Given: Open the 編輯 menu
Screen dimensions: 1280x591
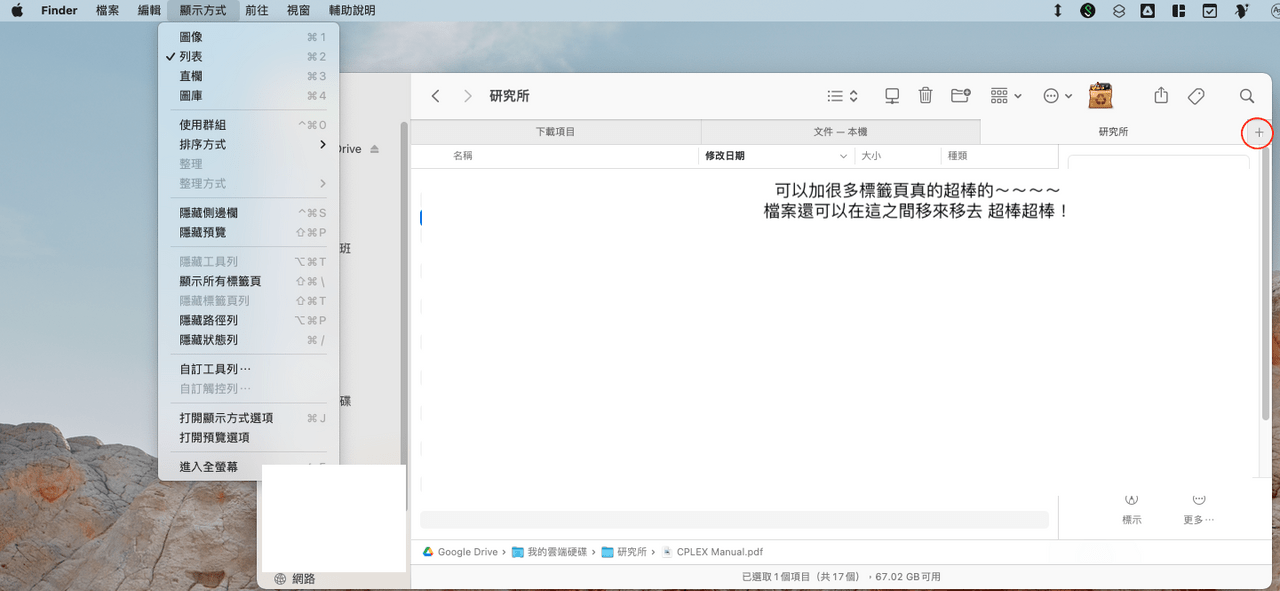Looking at the screenshot, I should tap(148, 11).
